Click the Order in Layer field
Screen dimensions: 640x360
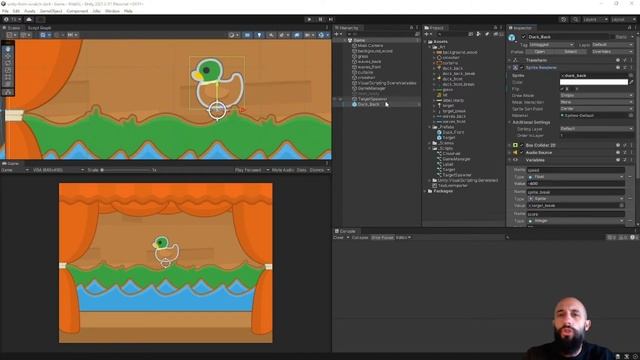tap(596, 135)
